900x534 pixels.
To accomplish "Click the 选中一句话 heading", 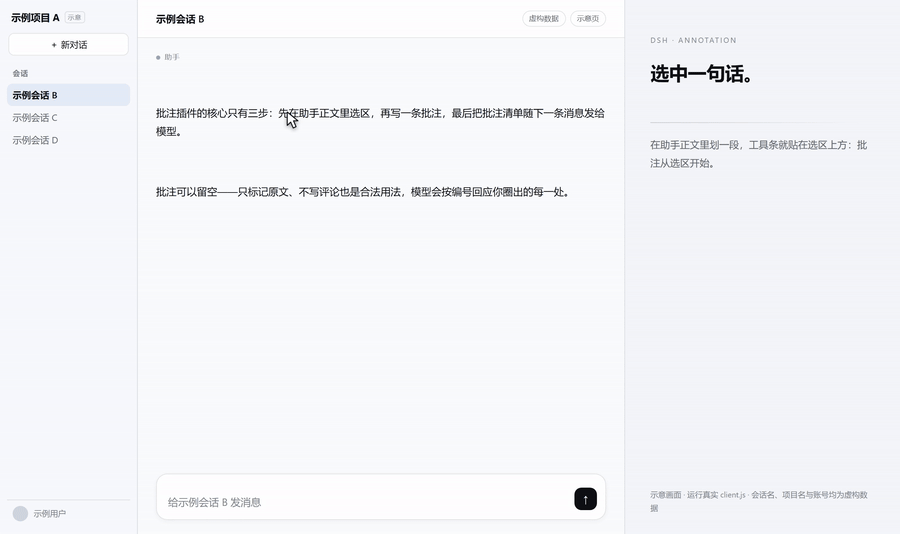I will pyautogui.click(x=701, y=74).
